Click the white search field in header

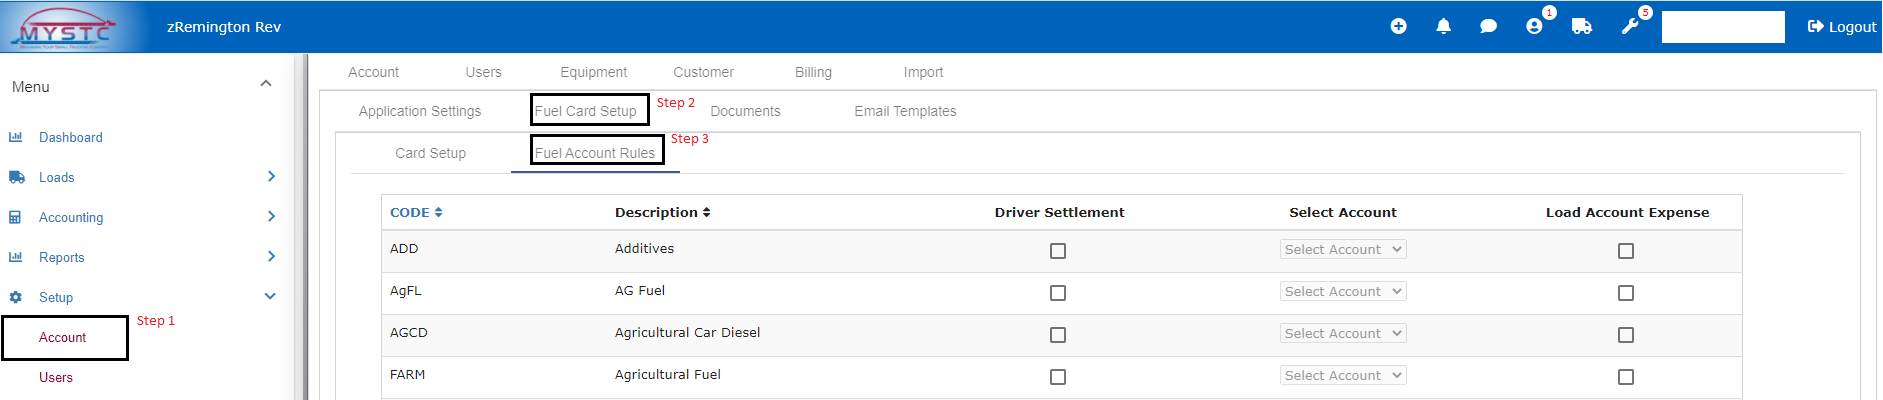point(1722,27)
